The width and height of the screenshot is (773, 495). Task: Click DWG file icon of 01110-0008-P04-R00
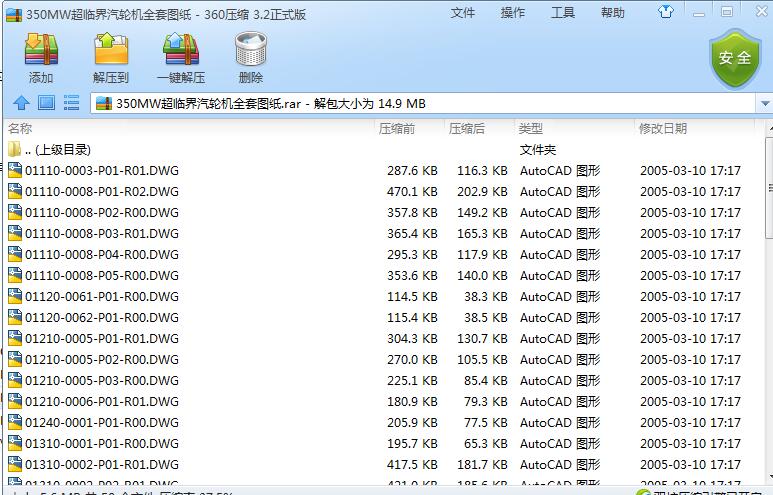point(15,254)
